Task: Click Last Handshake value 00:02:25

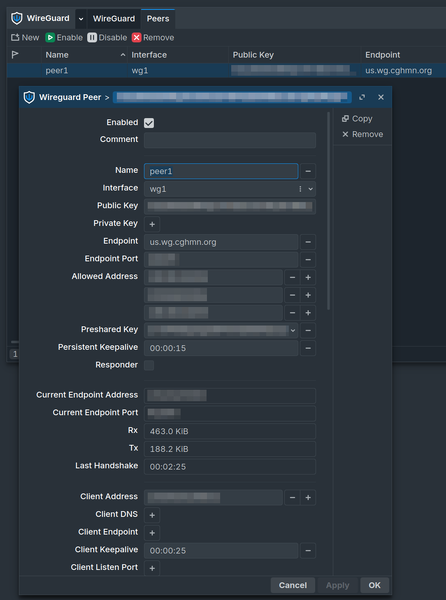Action: (x=230, y=466)
